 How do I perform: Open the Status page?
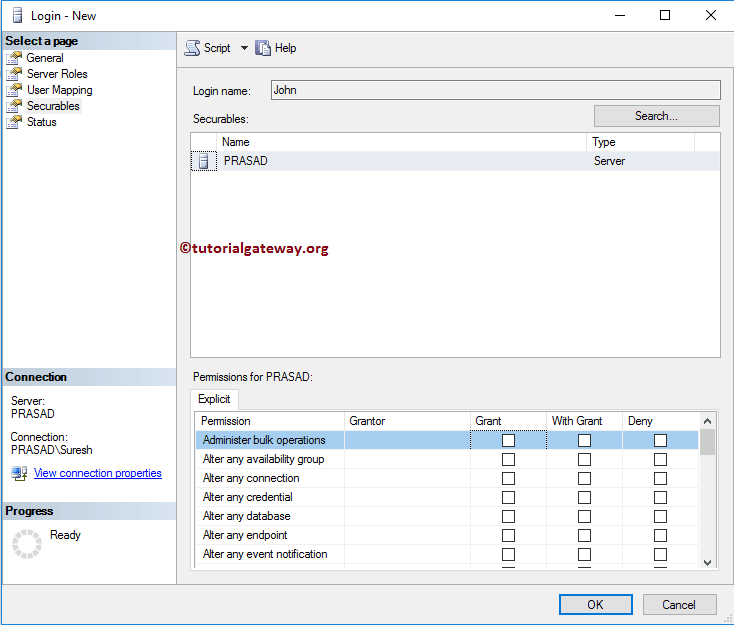pyautogui.click(x=42, y=122)
